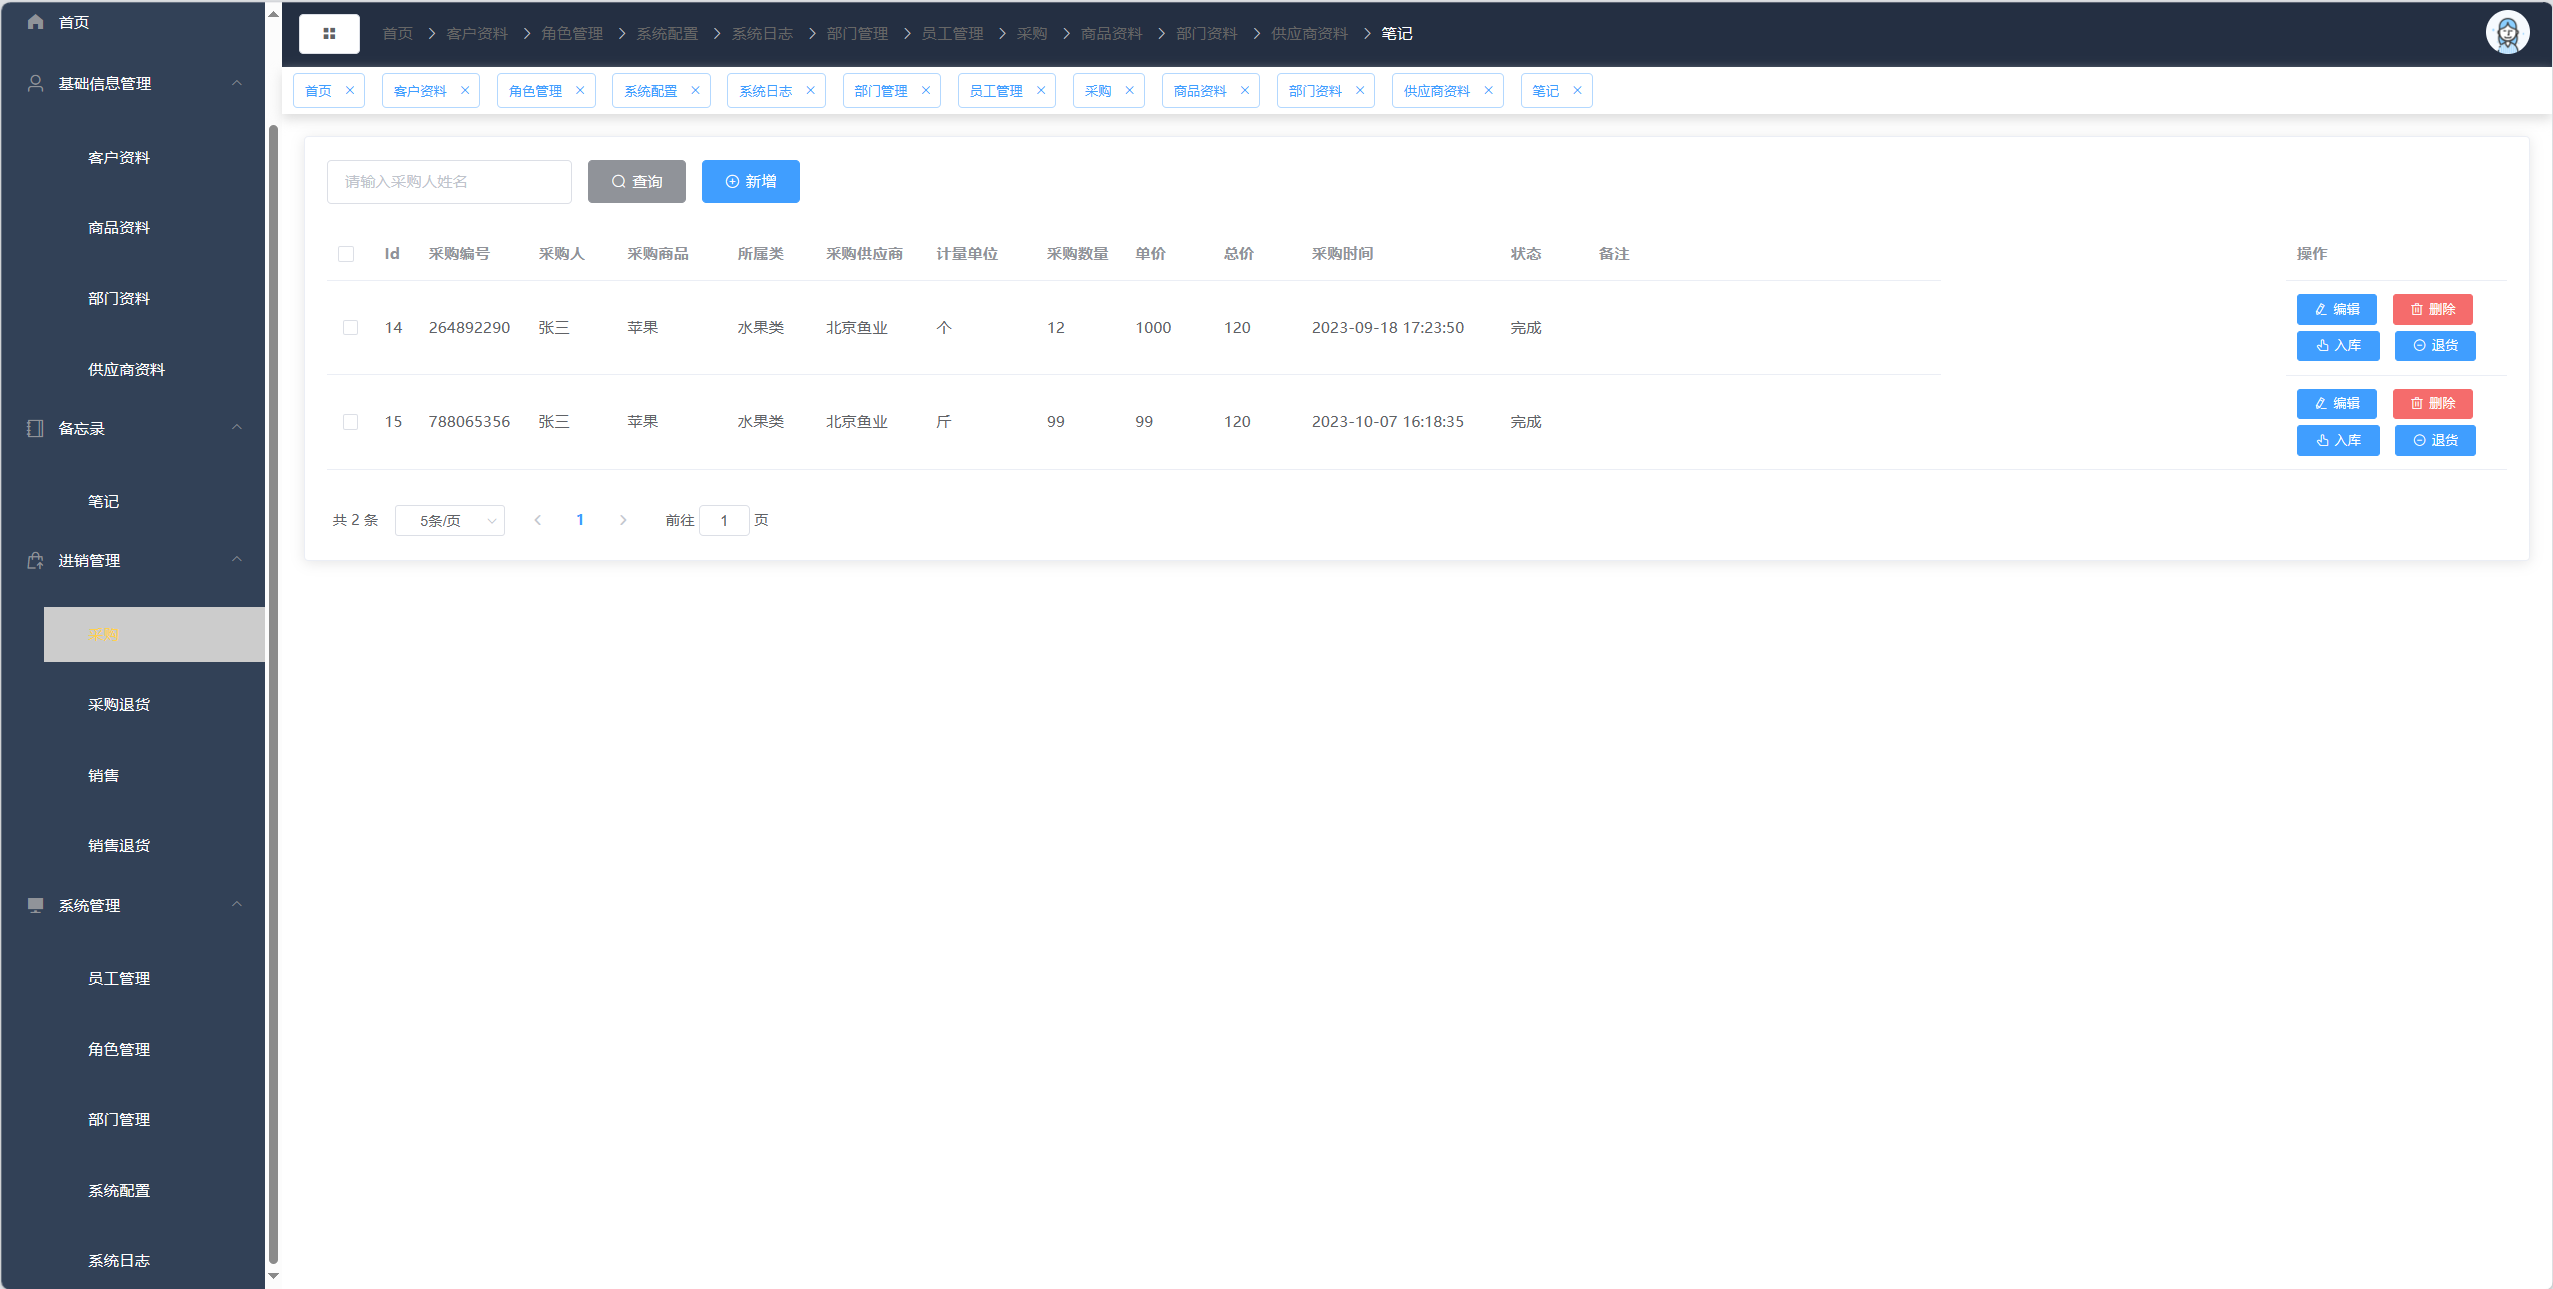Click the grid menu icon in header
Screen dimensions: 2553x1289
[329, 34]
